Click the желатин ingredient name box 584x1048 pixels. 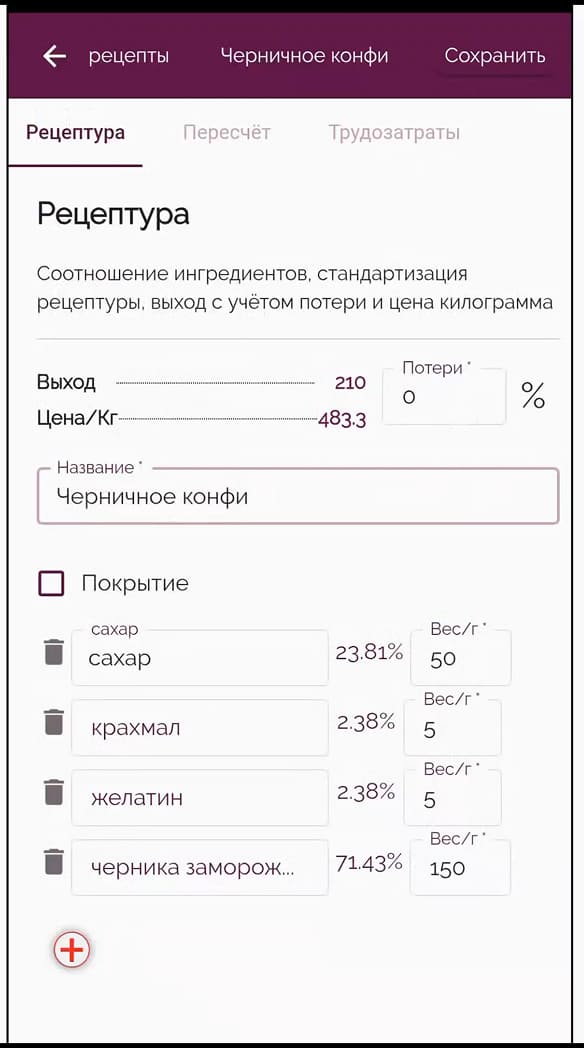[199, 797]
